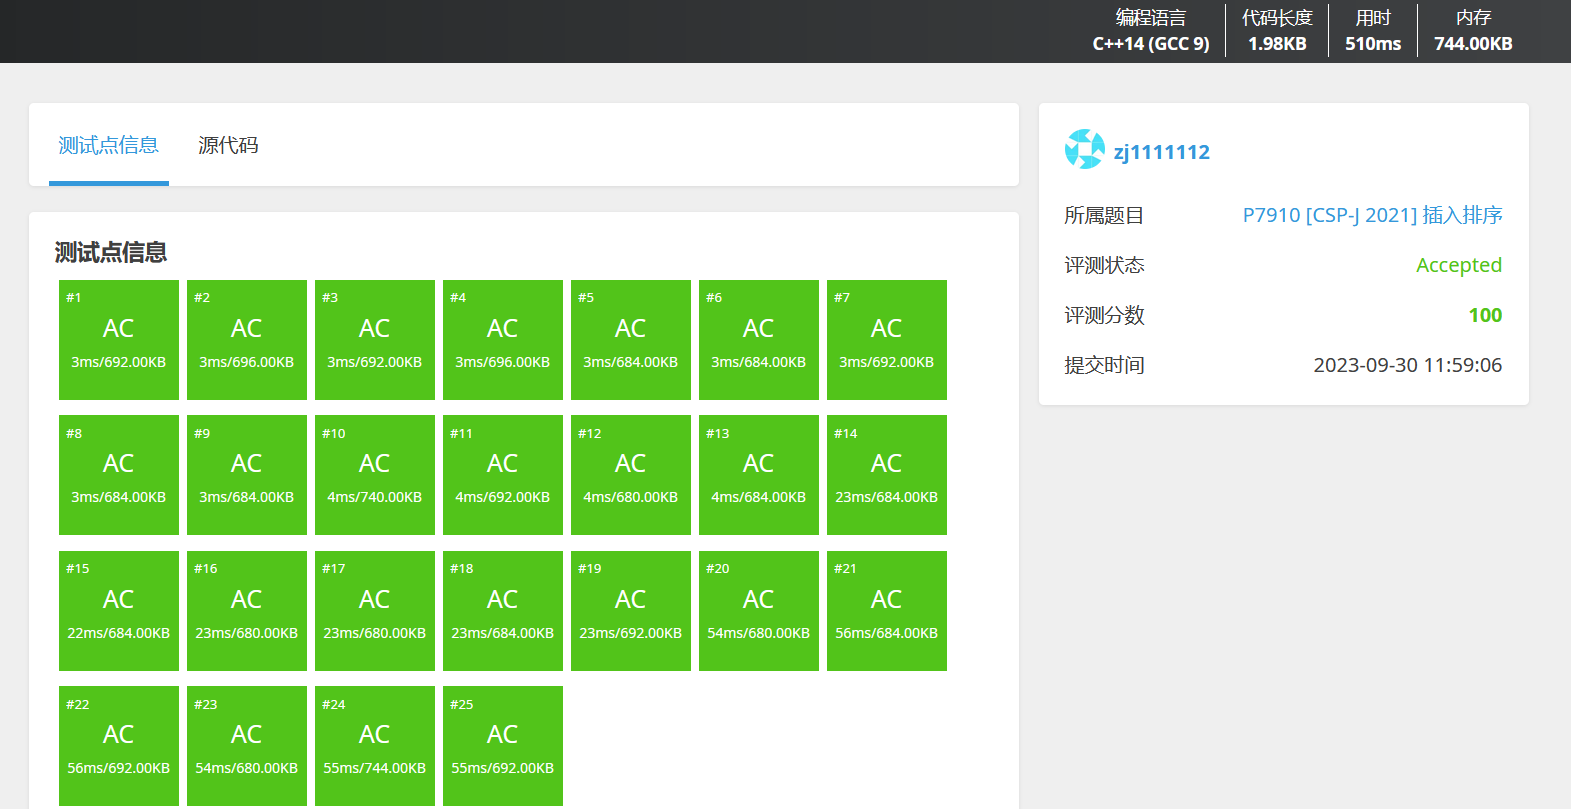Click the 内存 header label
1571x809 pixels.
click(x=1473, y=18)
